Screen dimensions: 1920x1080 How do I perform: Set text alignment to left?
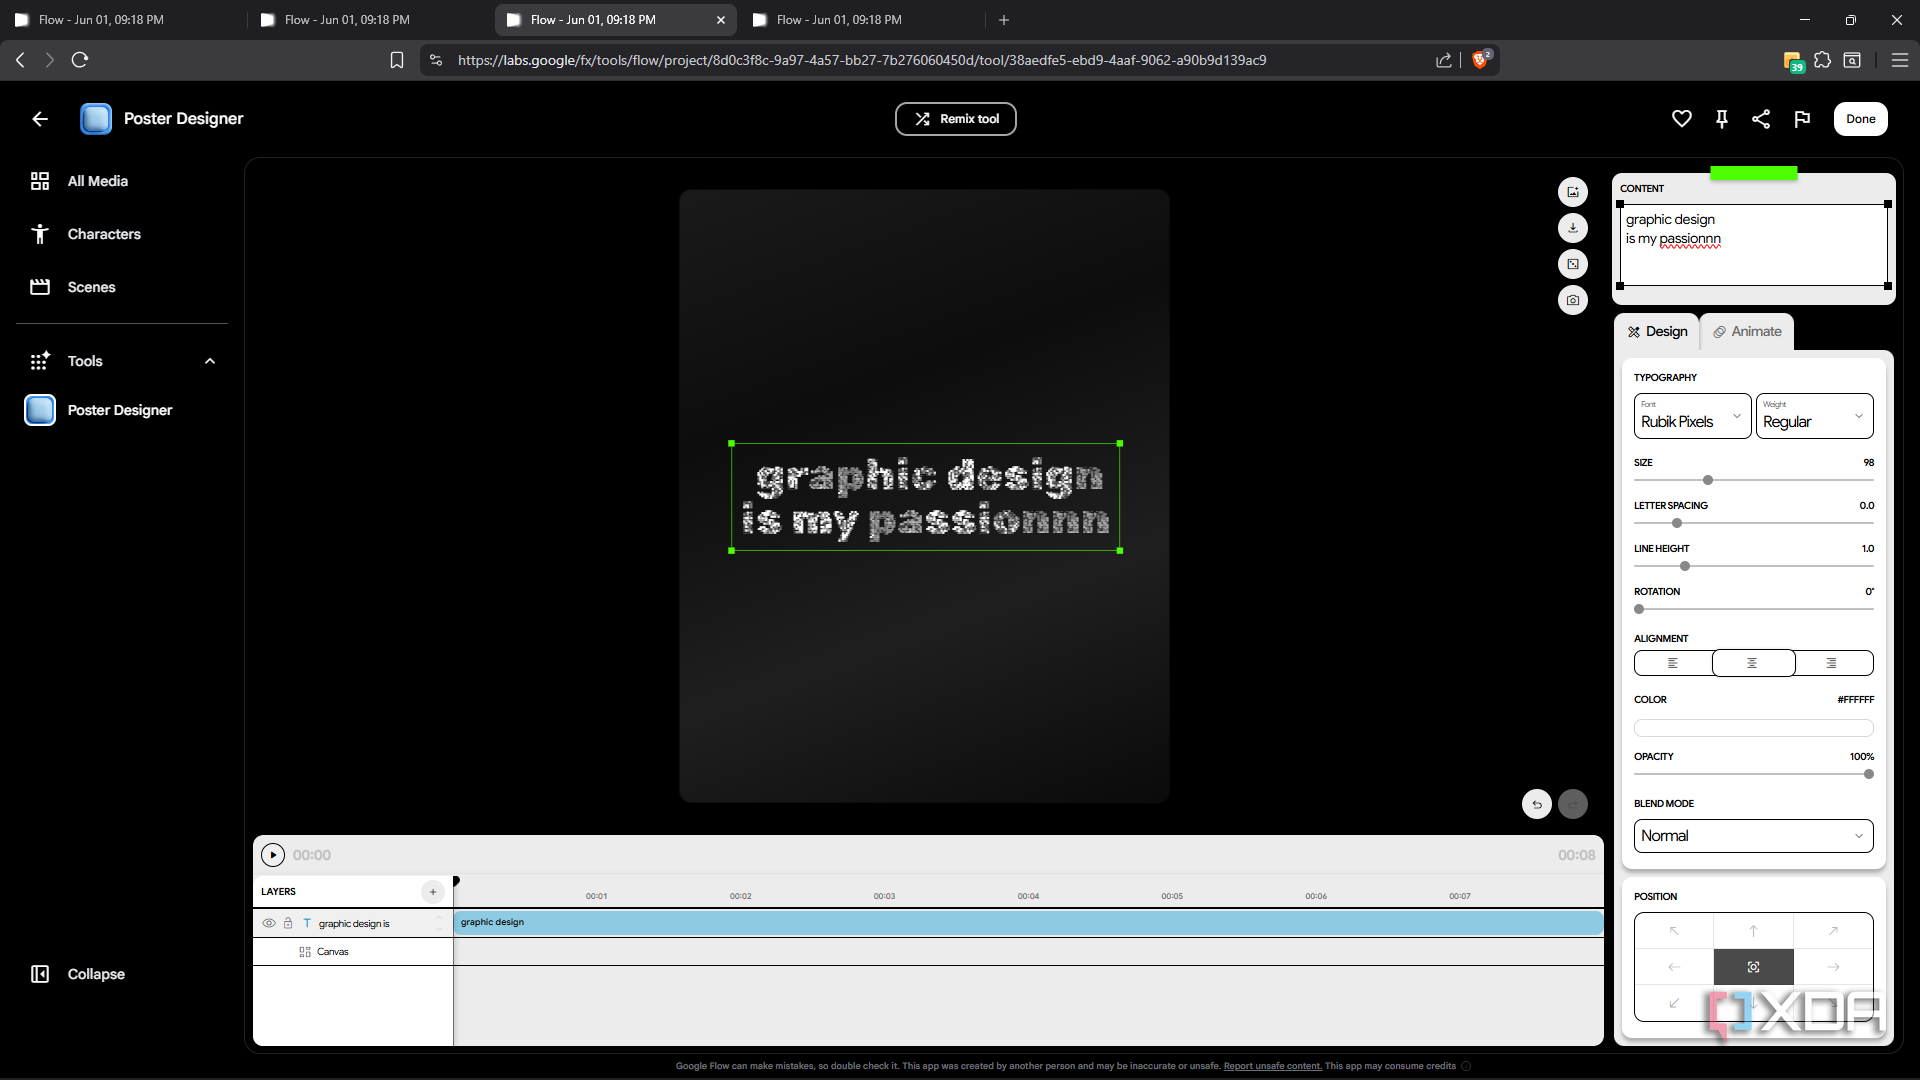(1673, 663)
